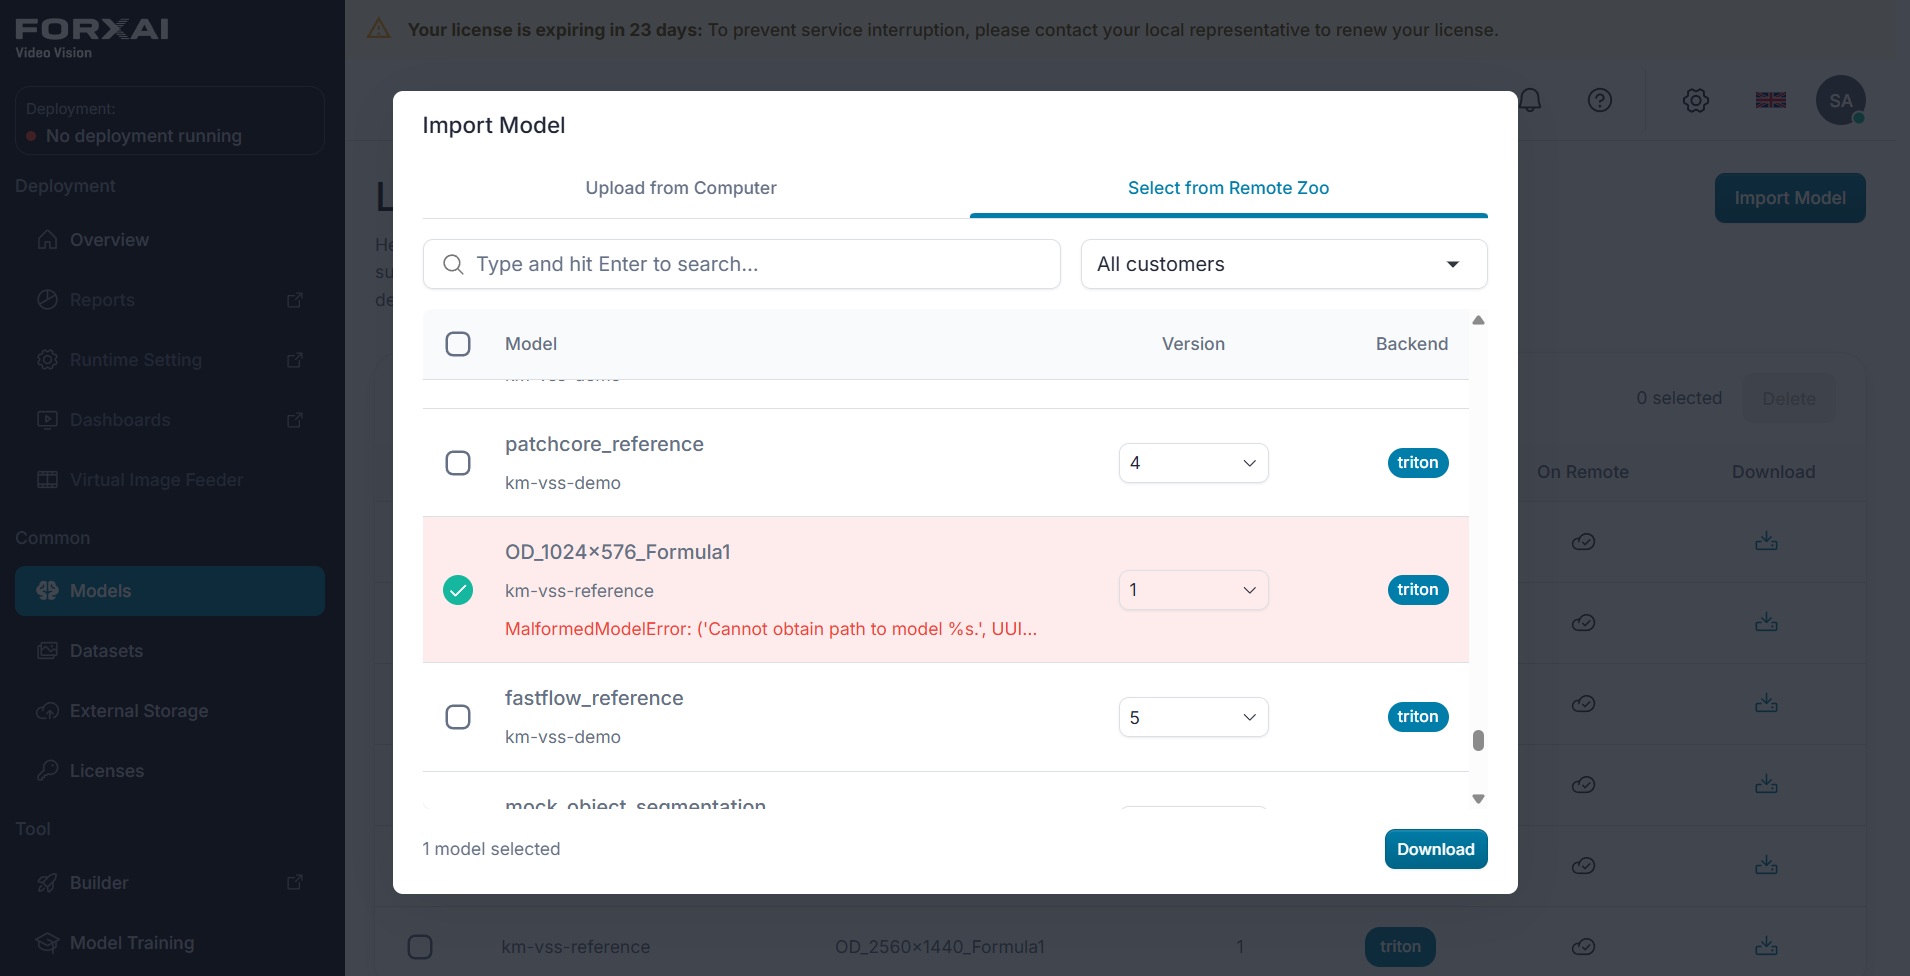Switch to Upload from Computer tab

[x=681, y=188]
